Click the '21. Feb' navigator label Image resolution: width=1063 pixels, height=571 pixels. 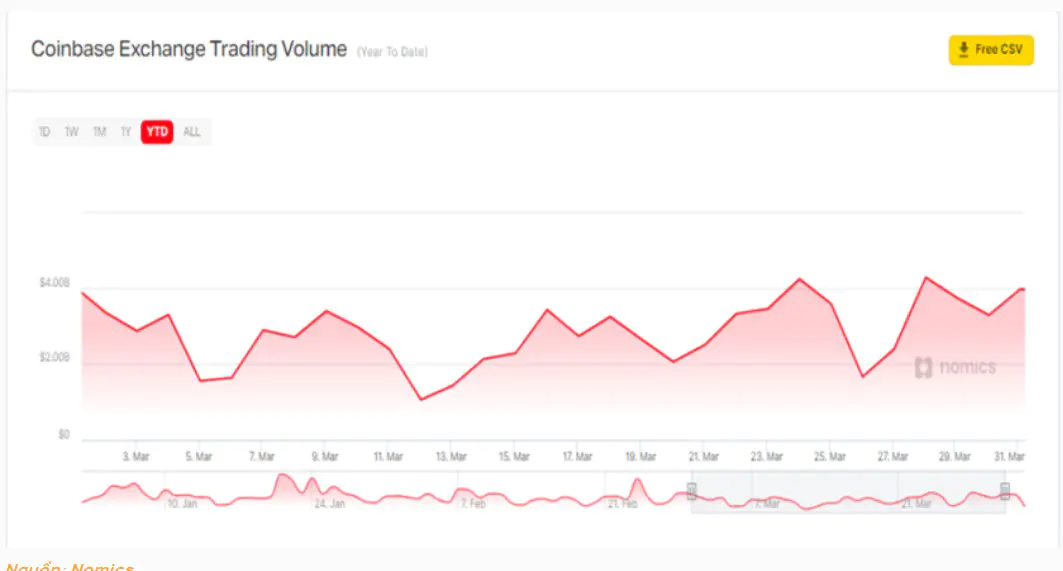point(622,503)
